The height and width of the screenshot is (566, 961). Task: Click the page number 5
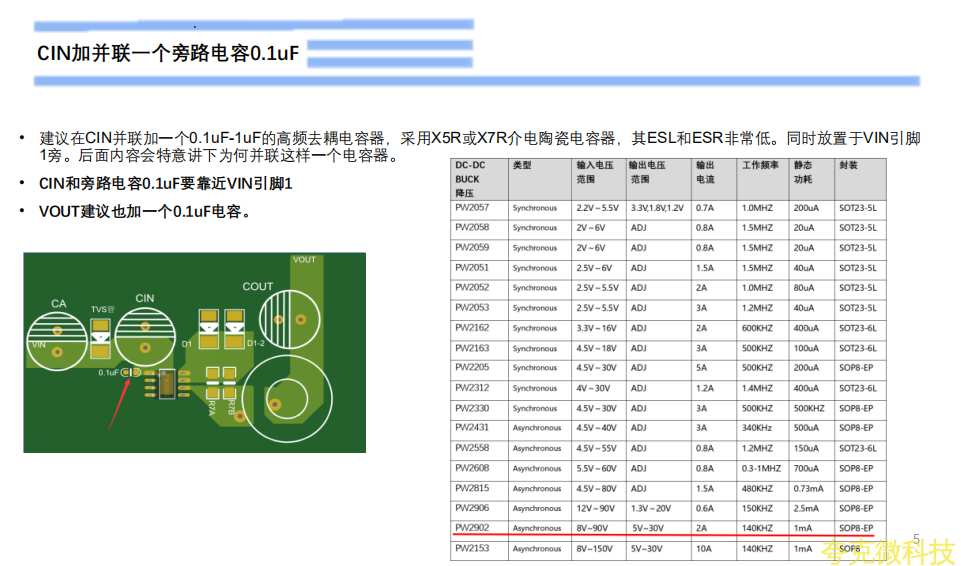pyautogui.click(x=915, y=539)
